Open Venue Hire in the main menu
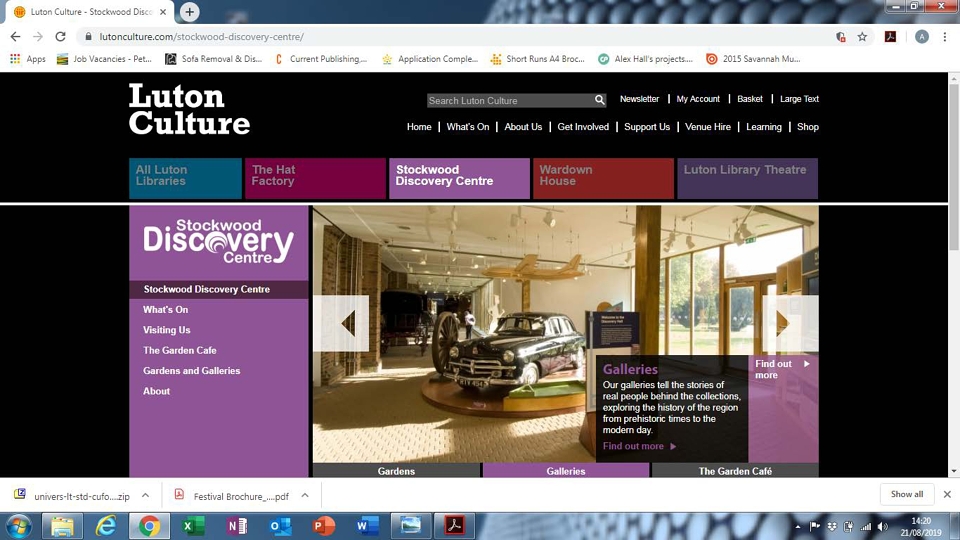Image resolution: width=960 pixels, height=540 pixels. pos(708,127)
